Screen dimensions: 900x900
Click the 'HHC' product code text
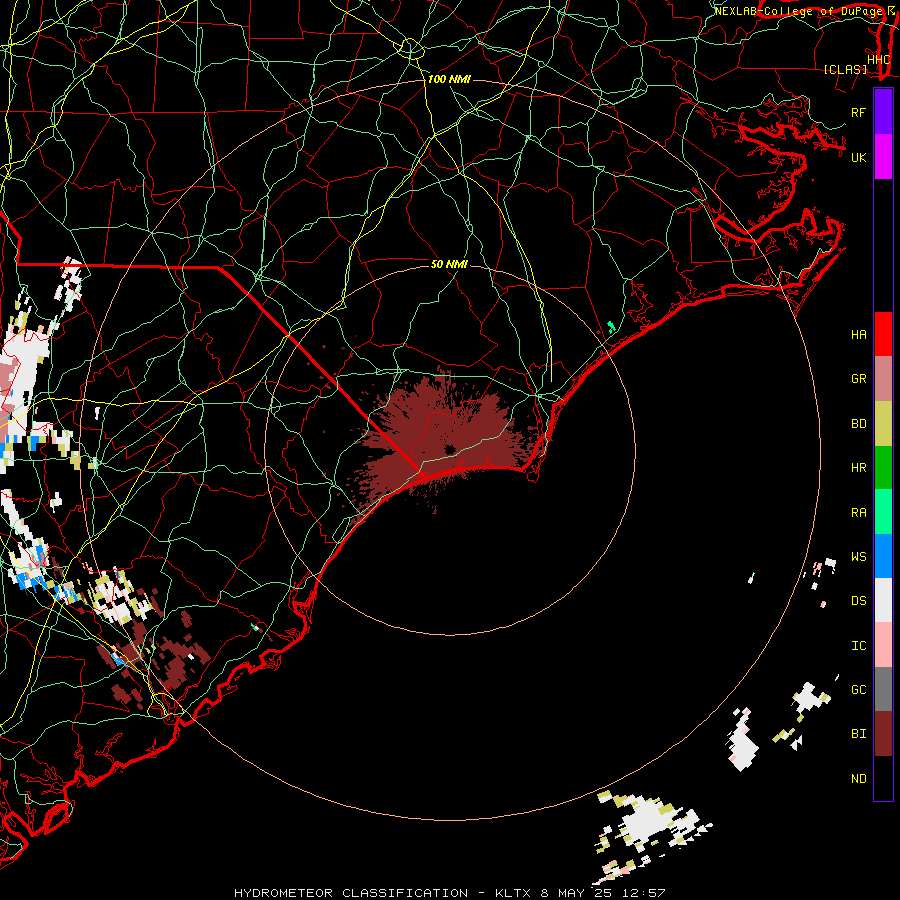(x=879, y=60)
